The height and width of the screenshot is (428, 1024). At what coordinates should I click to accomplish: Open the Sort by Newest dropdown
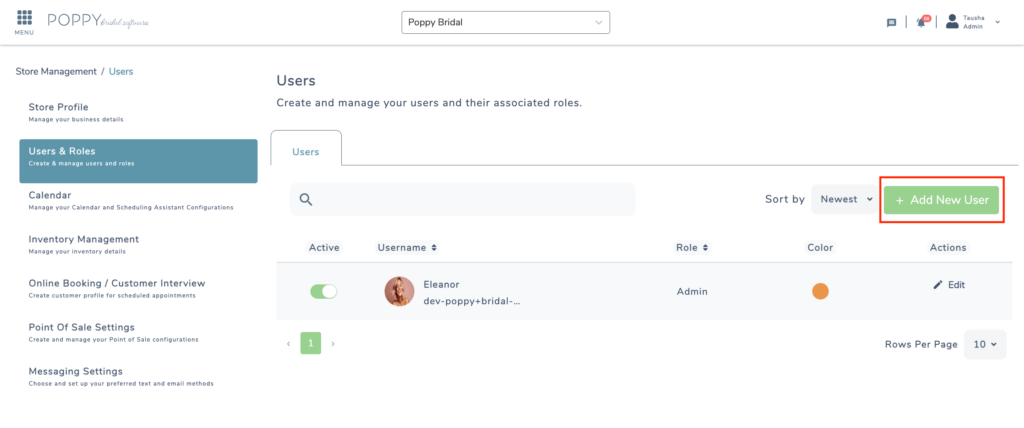click(x=844, y=199)
